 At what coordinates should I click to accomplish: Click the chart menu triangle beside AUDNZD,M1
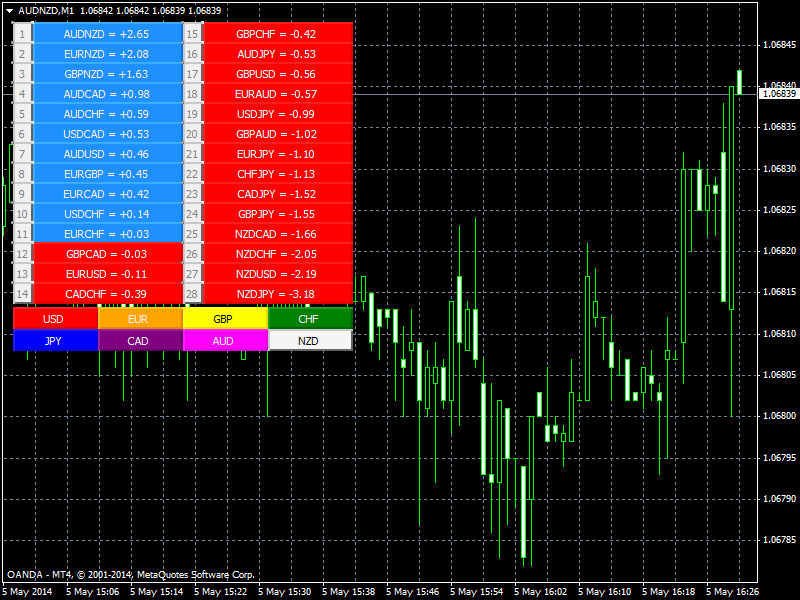9,10
